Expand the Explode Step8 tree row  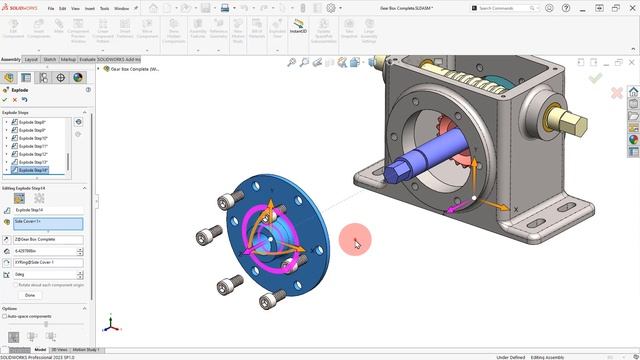point(6,122)
